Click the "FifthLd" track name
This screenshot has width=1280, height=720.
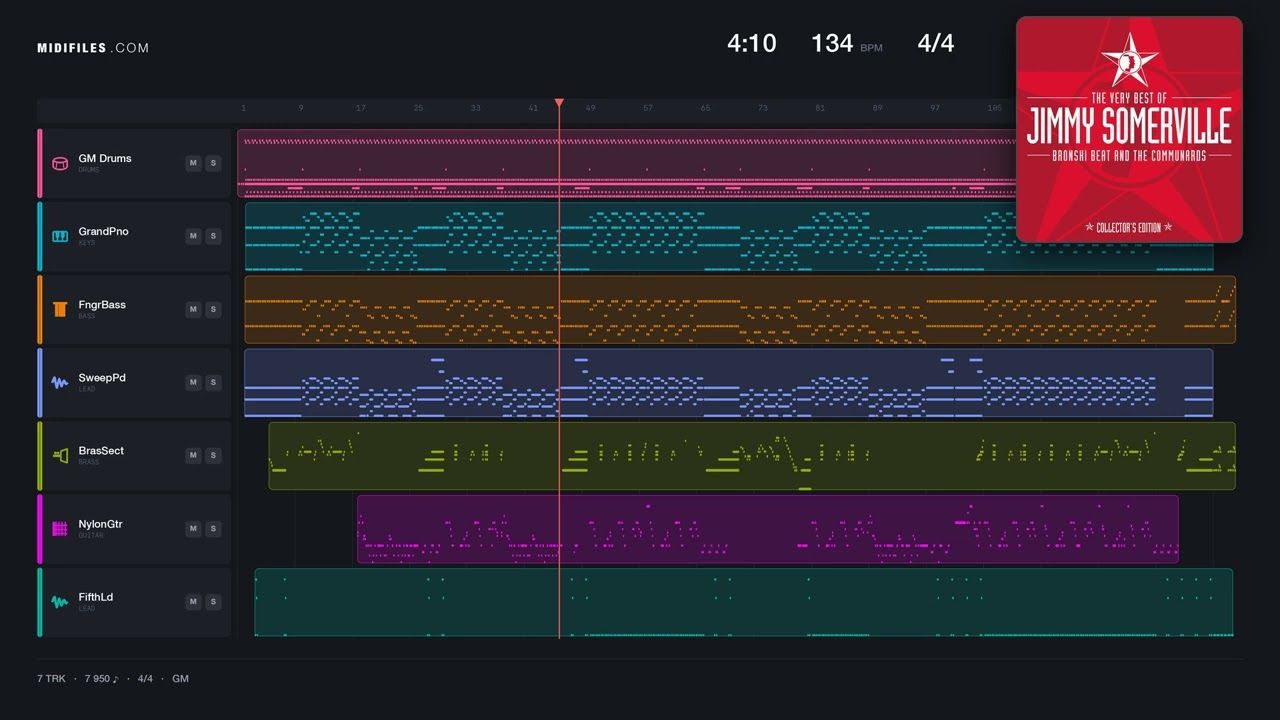coord(96,597)
